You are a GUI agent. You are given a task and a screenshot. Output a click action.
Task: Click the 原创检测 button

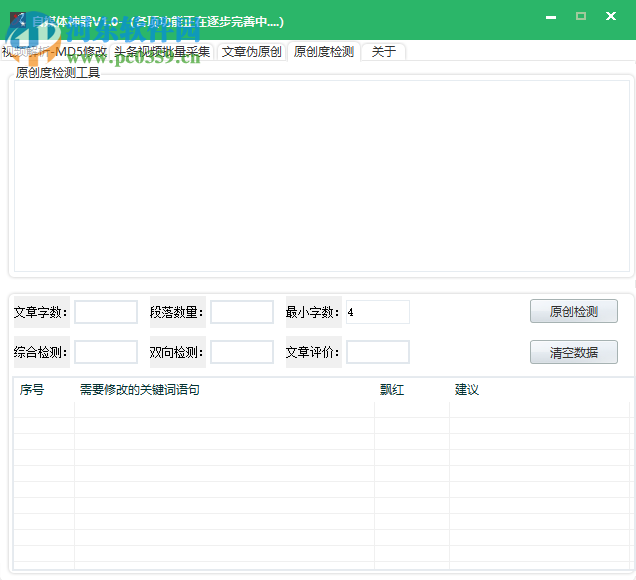[x=574, y=311]
